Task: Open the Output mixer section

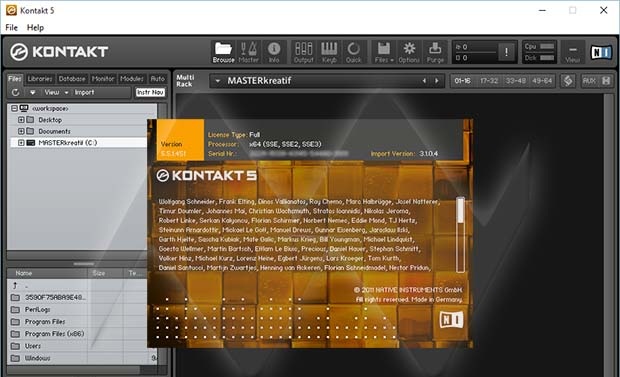Action: pos(304,52)
